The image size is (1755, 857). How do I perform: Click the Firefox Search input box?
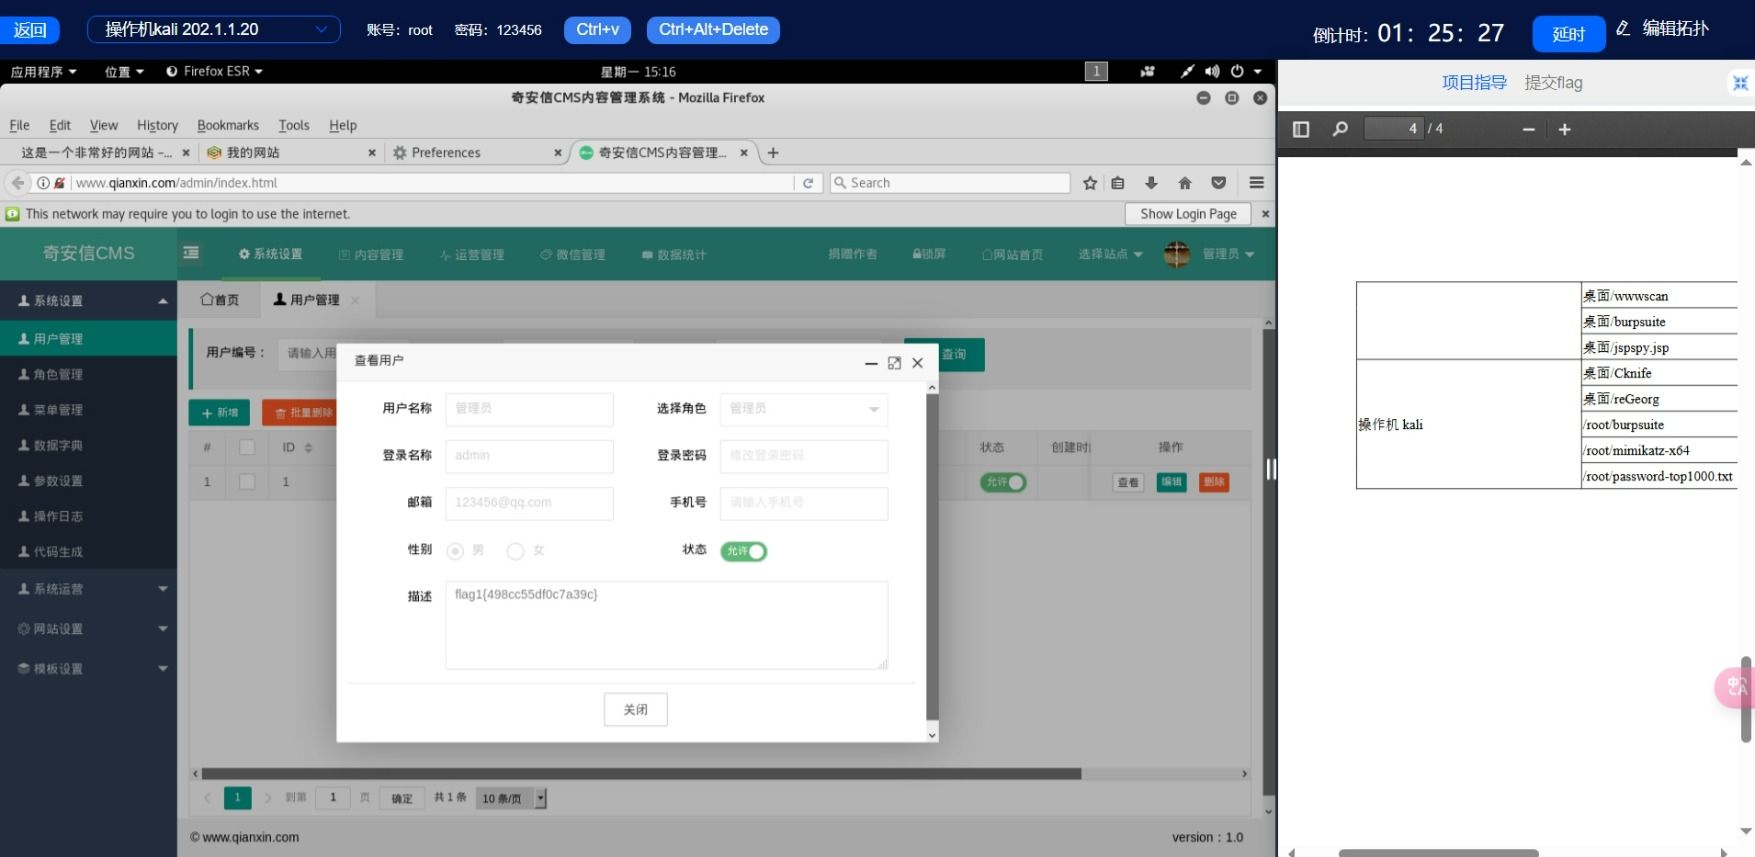click(x=950, y=183)
